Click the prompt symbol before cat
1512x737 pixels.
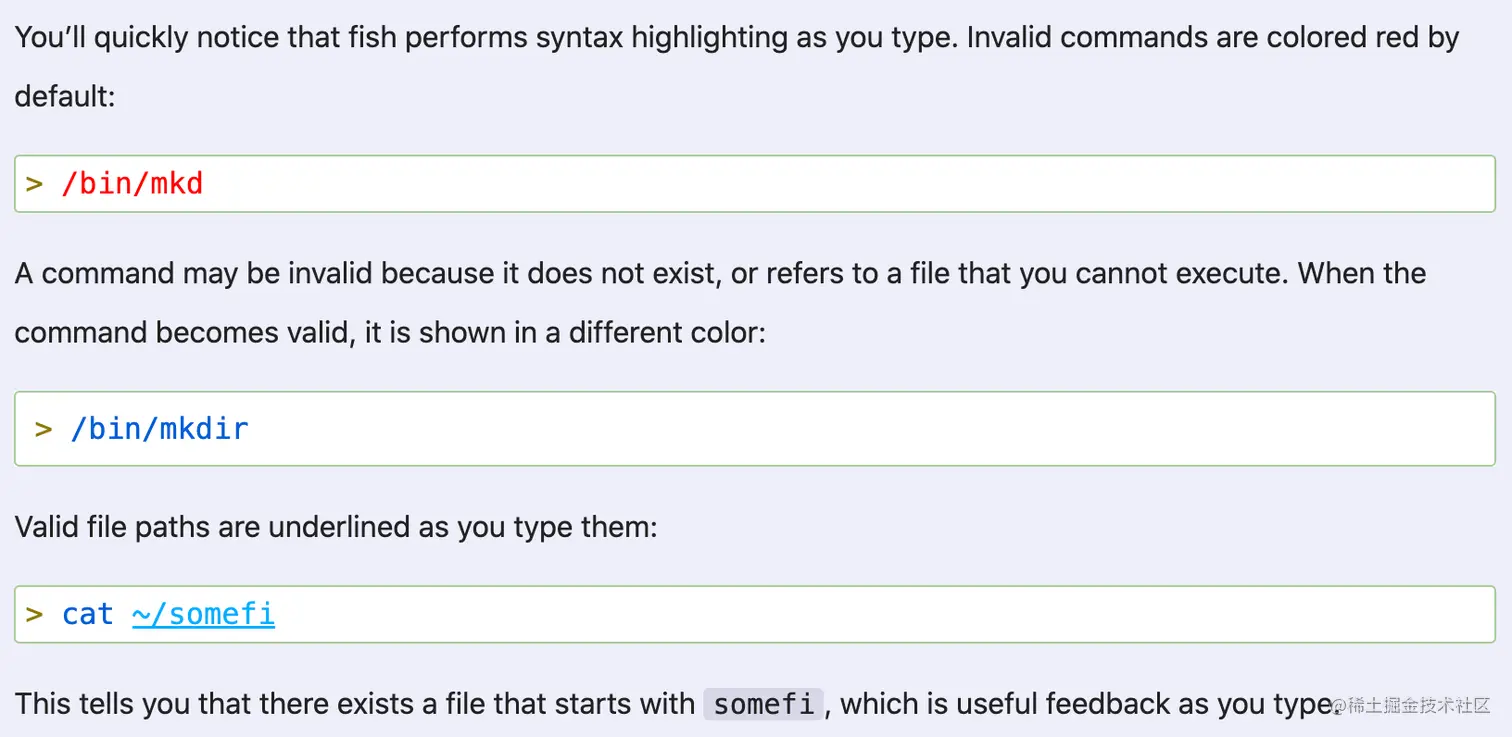[x=35, y=613]
